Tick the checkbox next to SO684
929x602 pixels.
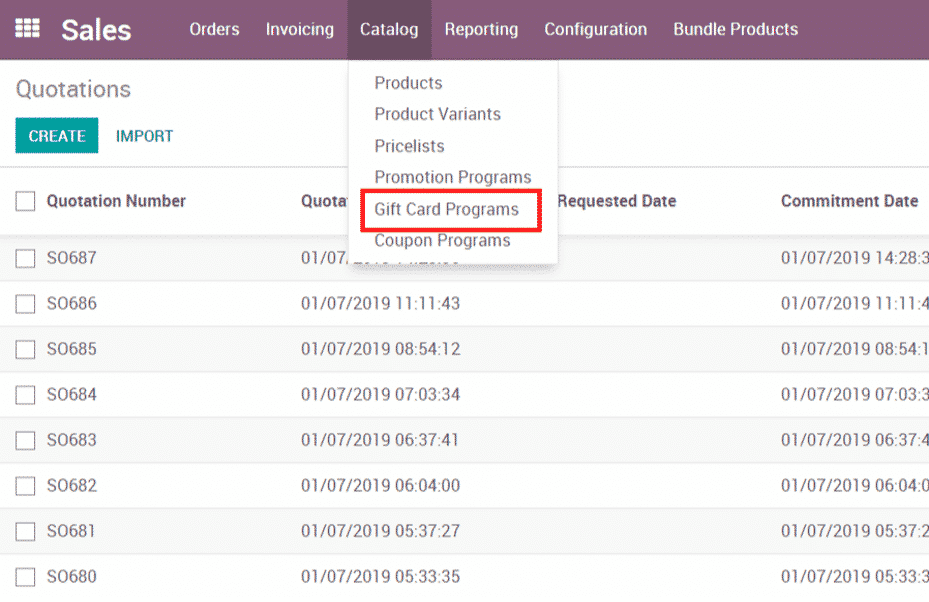pos(25,395)
